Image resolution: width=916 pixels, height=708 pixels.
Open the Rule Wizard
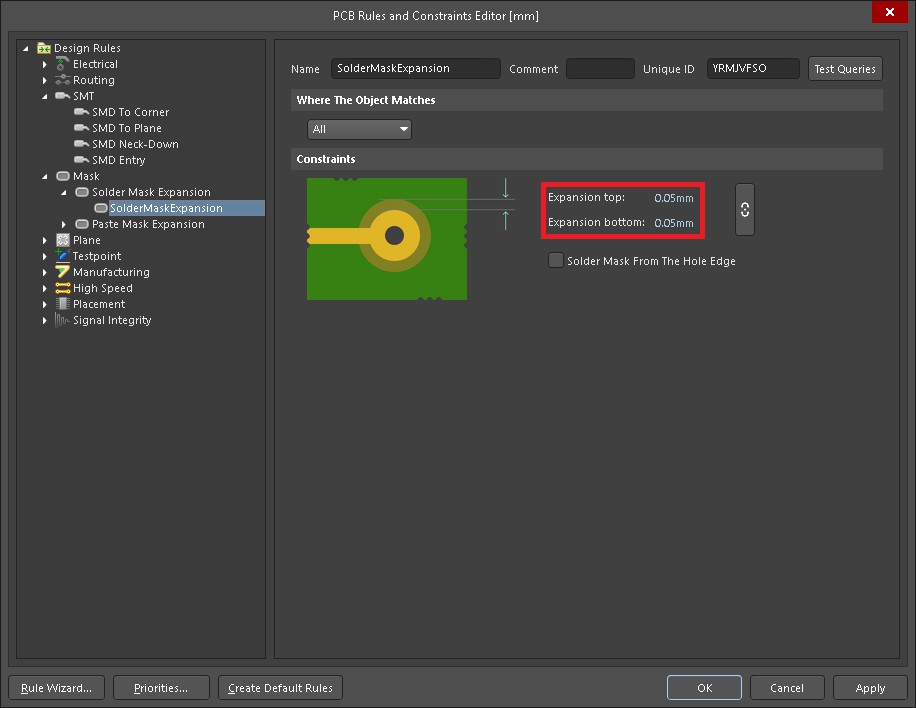click(56, 688)
